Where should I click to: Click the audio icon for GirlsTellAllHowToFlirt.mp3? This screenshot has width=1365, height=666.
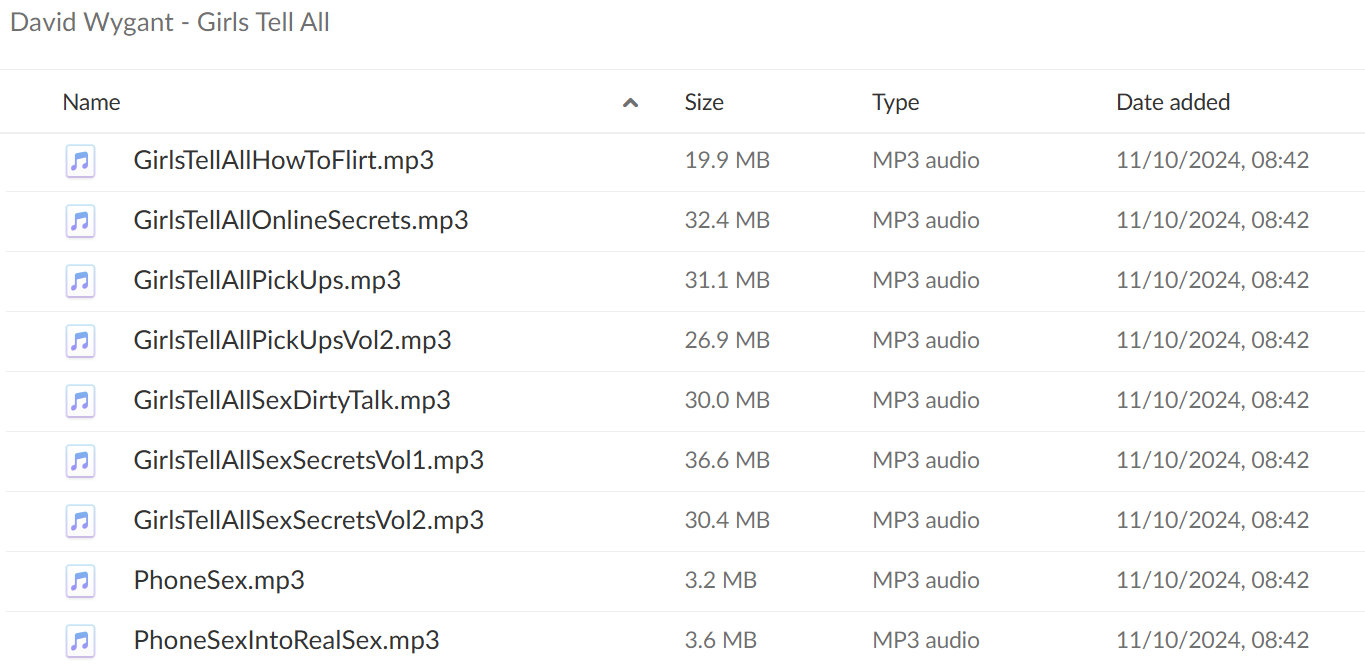(81, 161)
